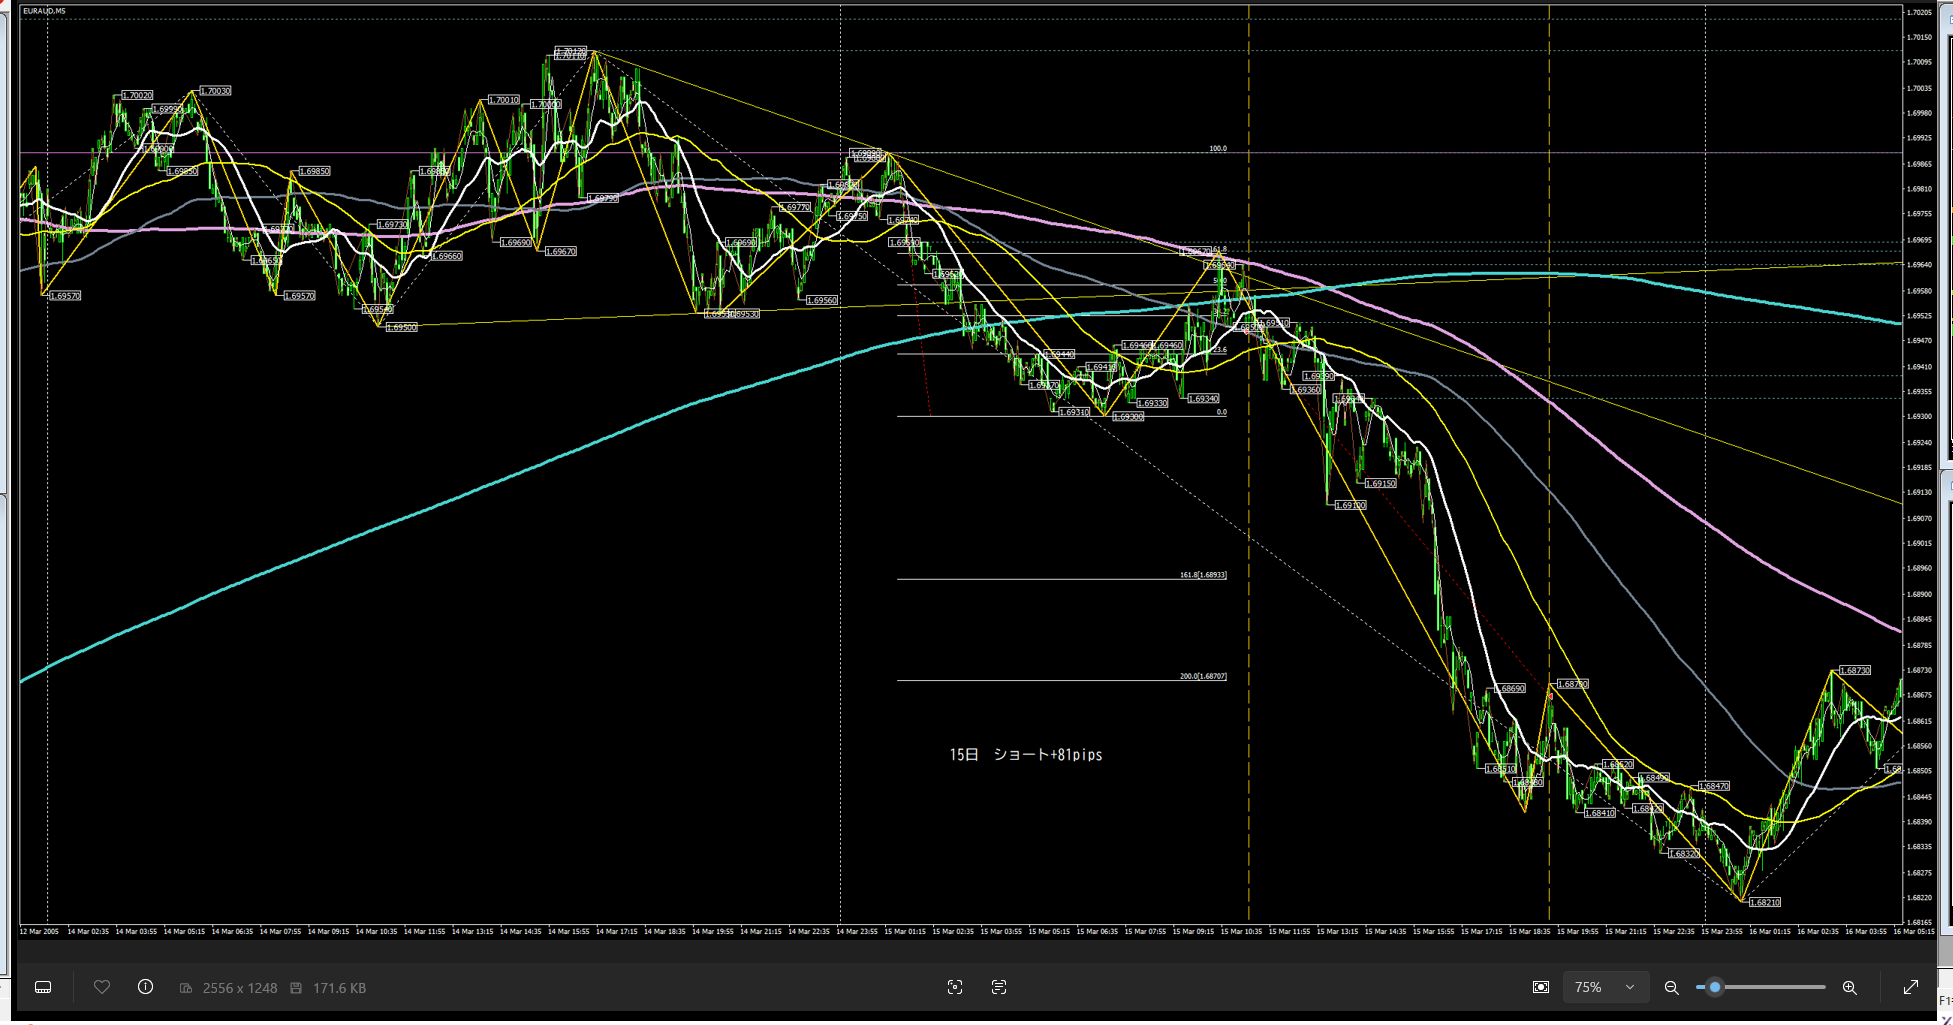Click the 1.68470 price label
Image resolution: width=1953 pixels, height=1025 pixels.
(1714, 786)
